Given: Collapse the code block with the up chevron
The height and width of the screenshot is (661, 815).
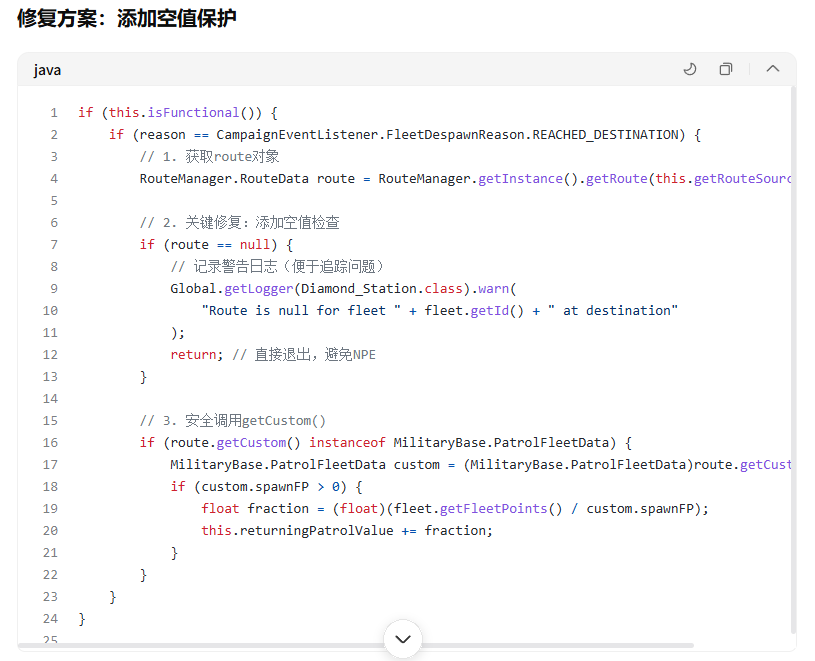Looking at the screenshot, I should click(x=772, y=69).
